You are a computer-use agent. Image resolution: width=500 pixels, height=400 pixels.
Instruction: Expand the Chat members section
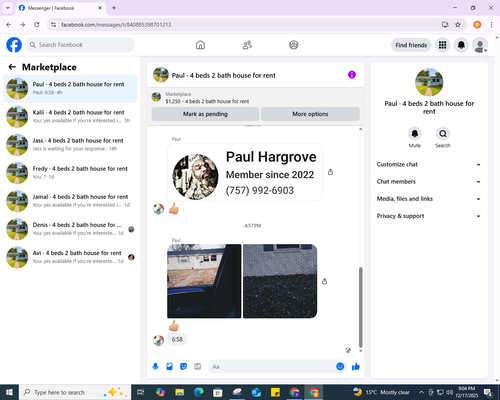pyautogui.click(x=429, y=182)
